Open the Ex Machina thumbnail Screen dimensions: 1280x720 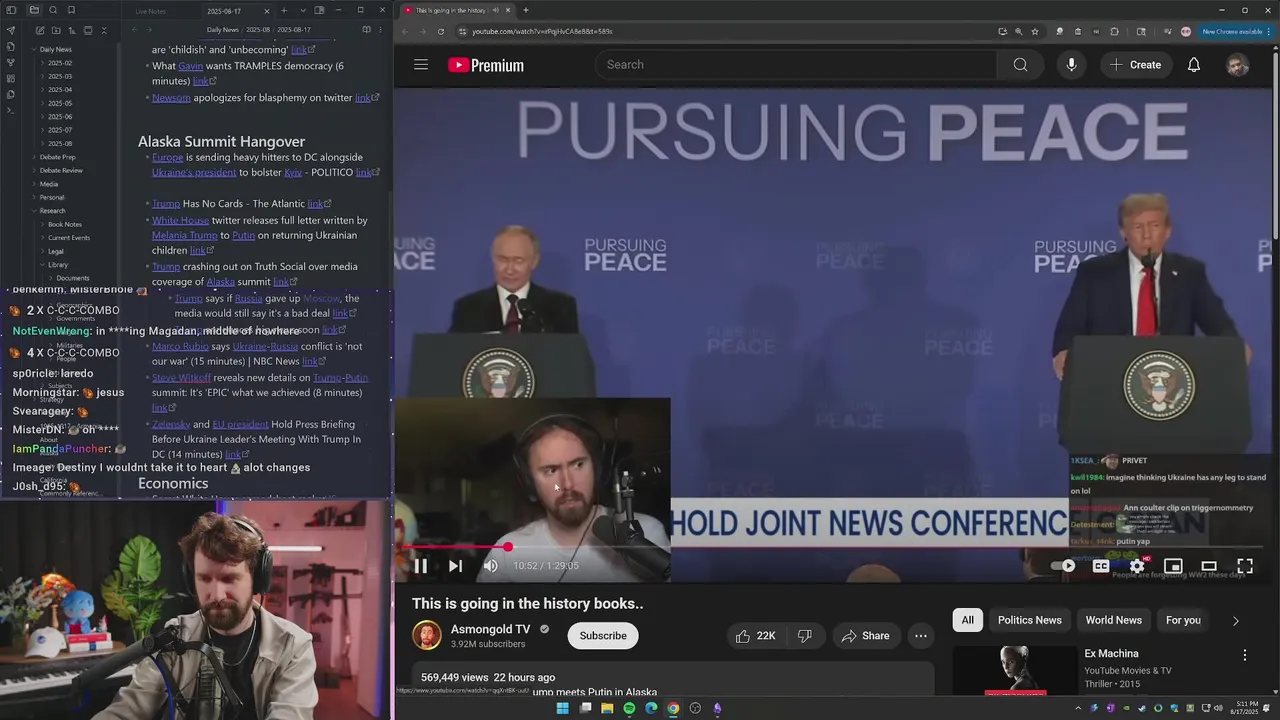pyautogui.click(x=1014, y=671)
